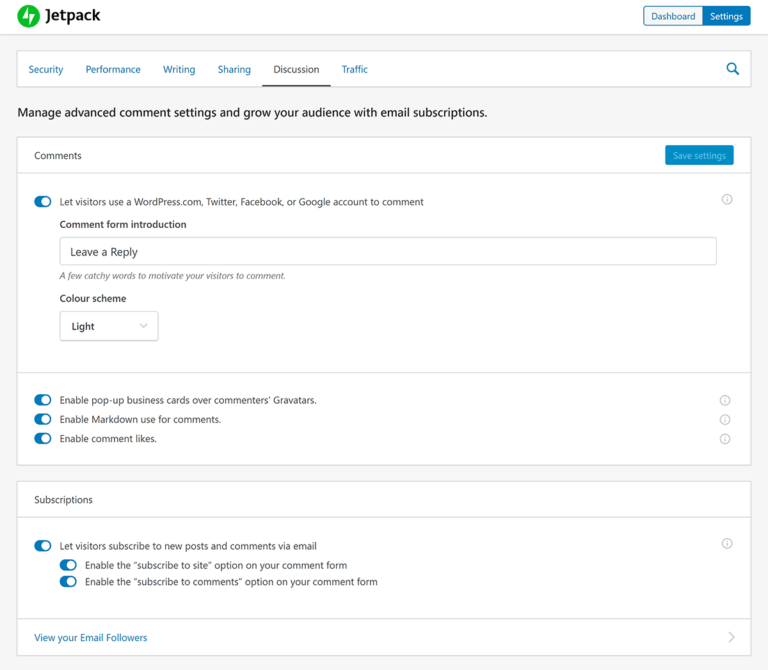This screenshot has height=670, width=768.
Task: Show info for email subscriptions option
Action: click(x=727, y=543)
